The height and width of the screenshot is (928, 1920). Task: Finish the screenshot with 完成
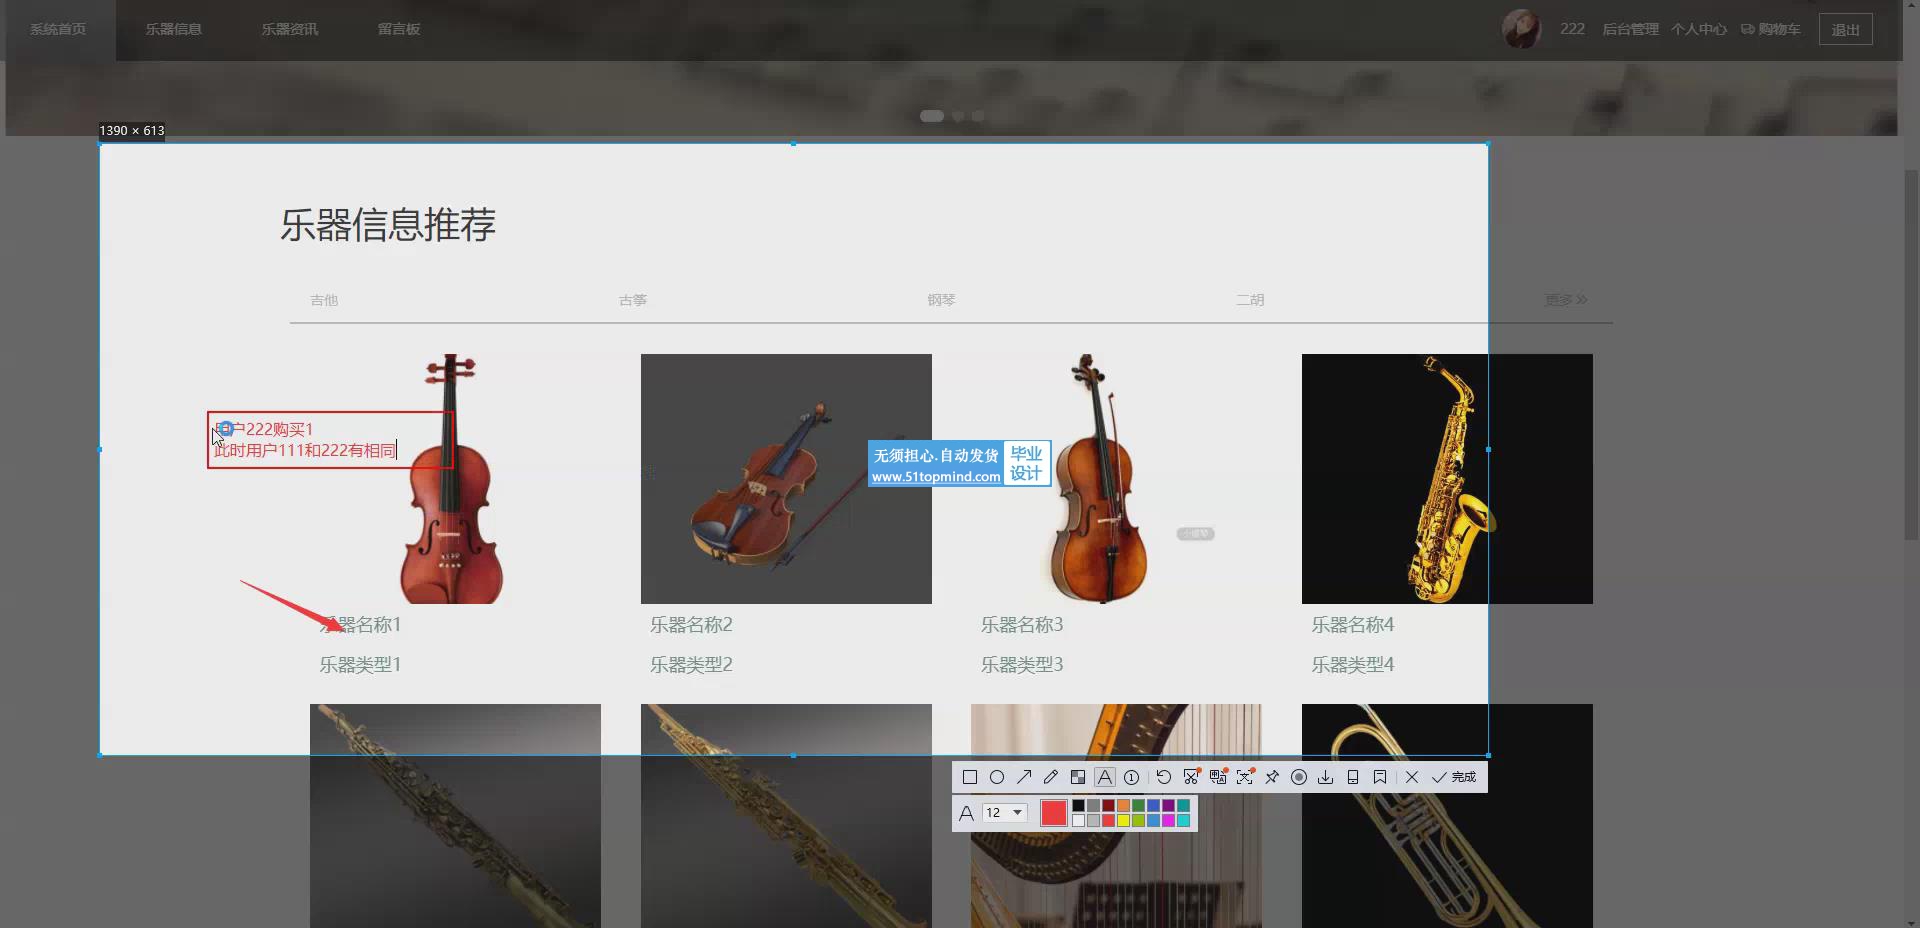(1454, 777)
